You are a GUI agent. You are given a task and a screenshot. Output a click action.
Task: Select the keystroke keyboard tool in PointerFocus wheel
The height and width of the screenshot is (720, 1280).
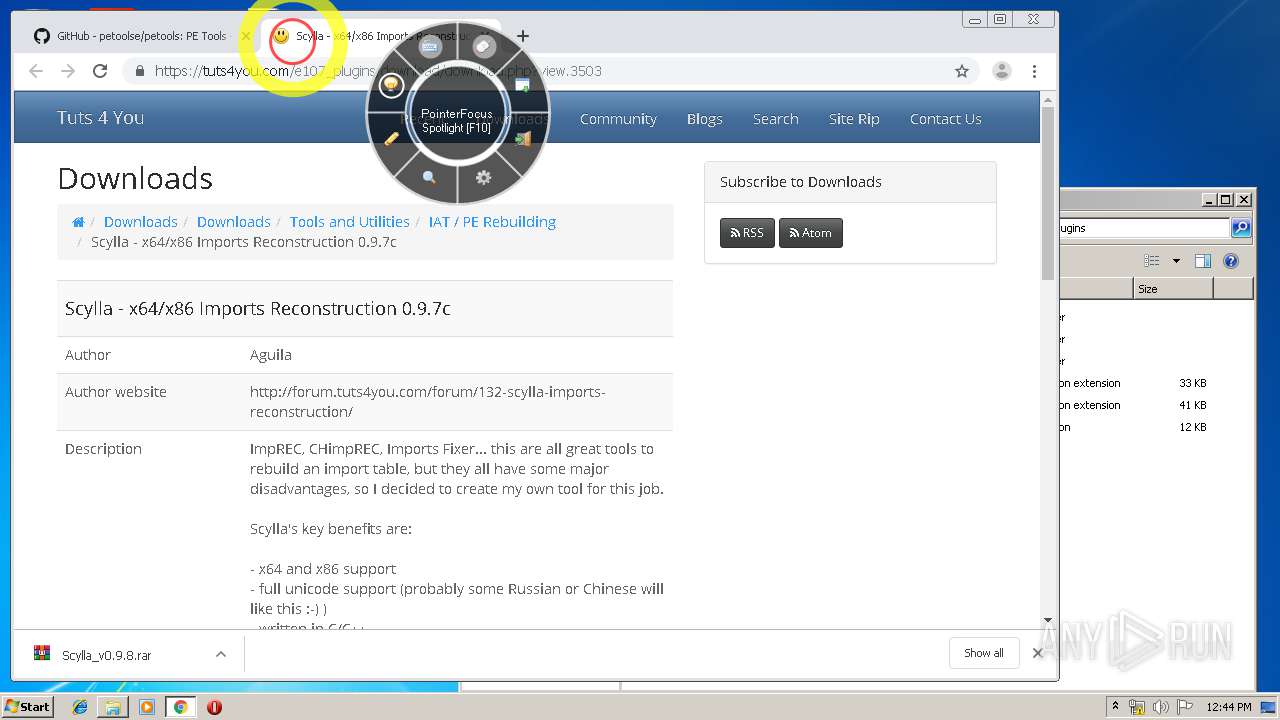(430, 46)
